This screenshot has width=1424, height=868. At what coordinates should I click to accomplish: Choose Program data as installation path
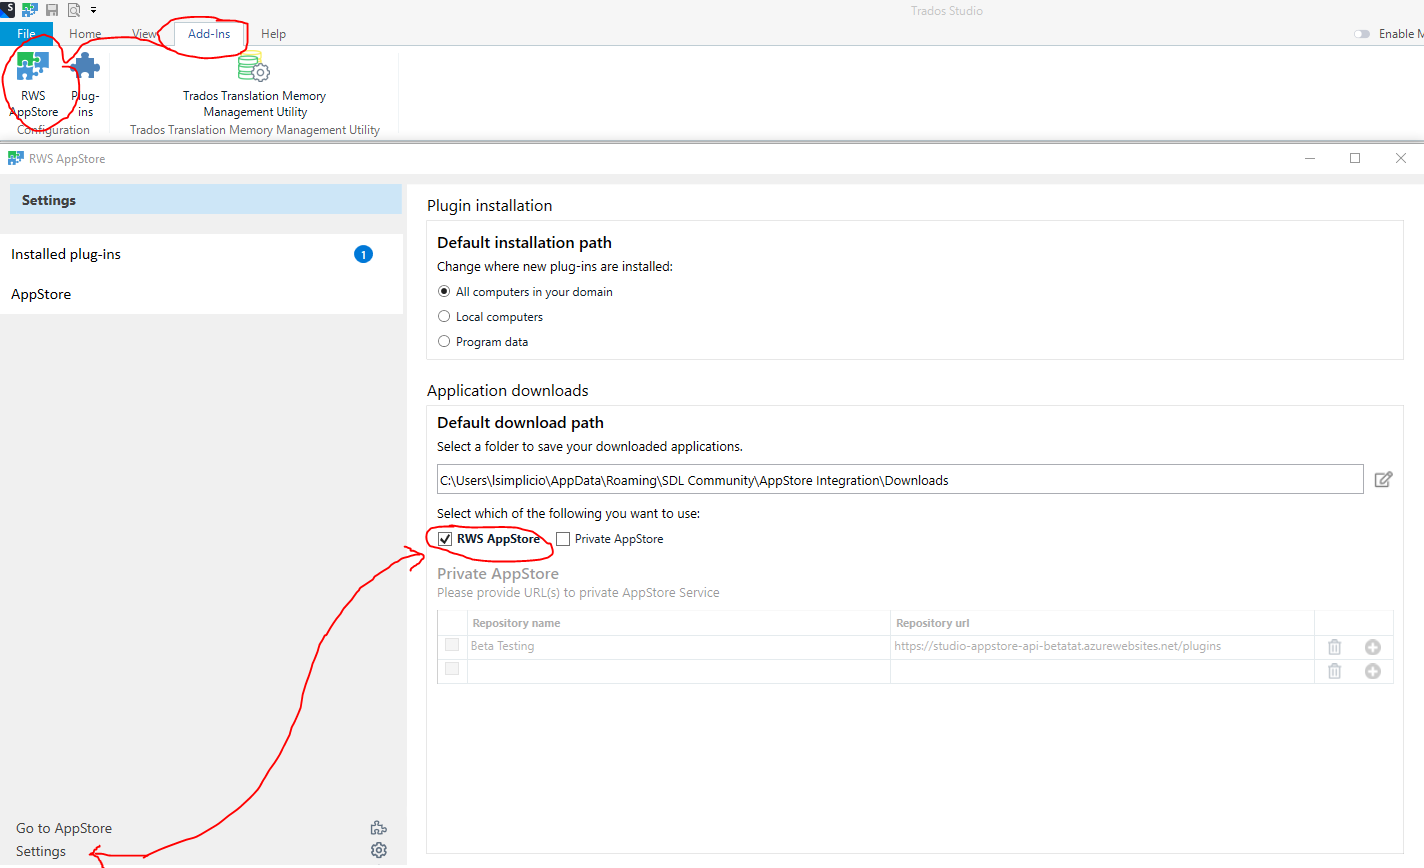pyautogui.click(x=443, y=341)
